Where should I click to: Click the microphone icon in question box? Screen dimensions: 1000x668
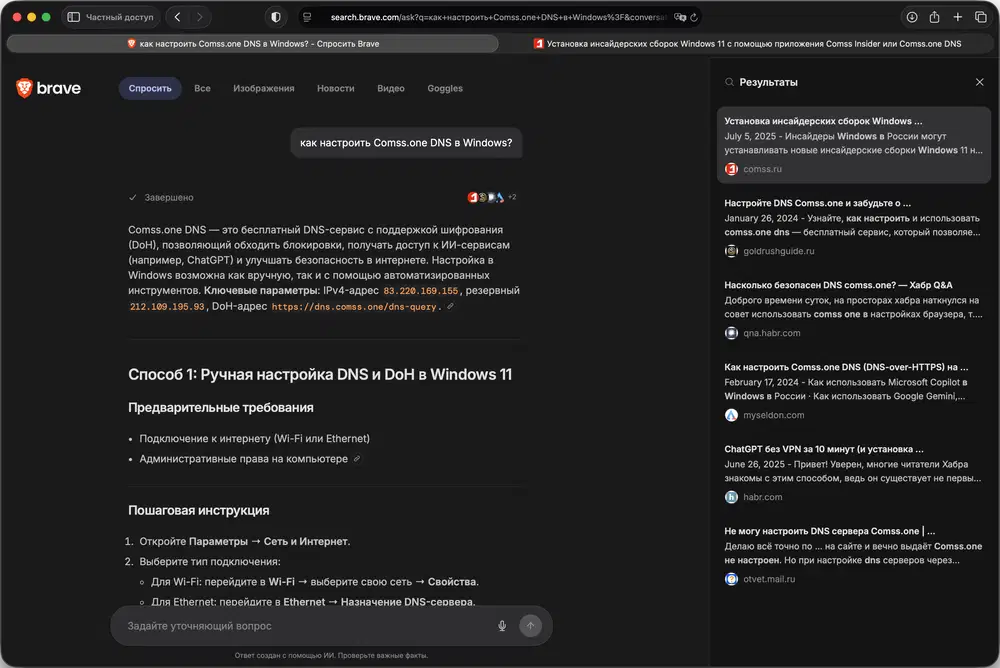coord(502,626)
